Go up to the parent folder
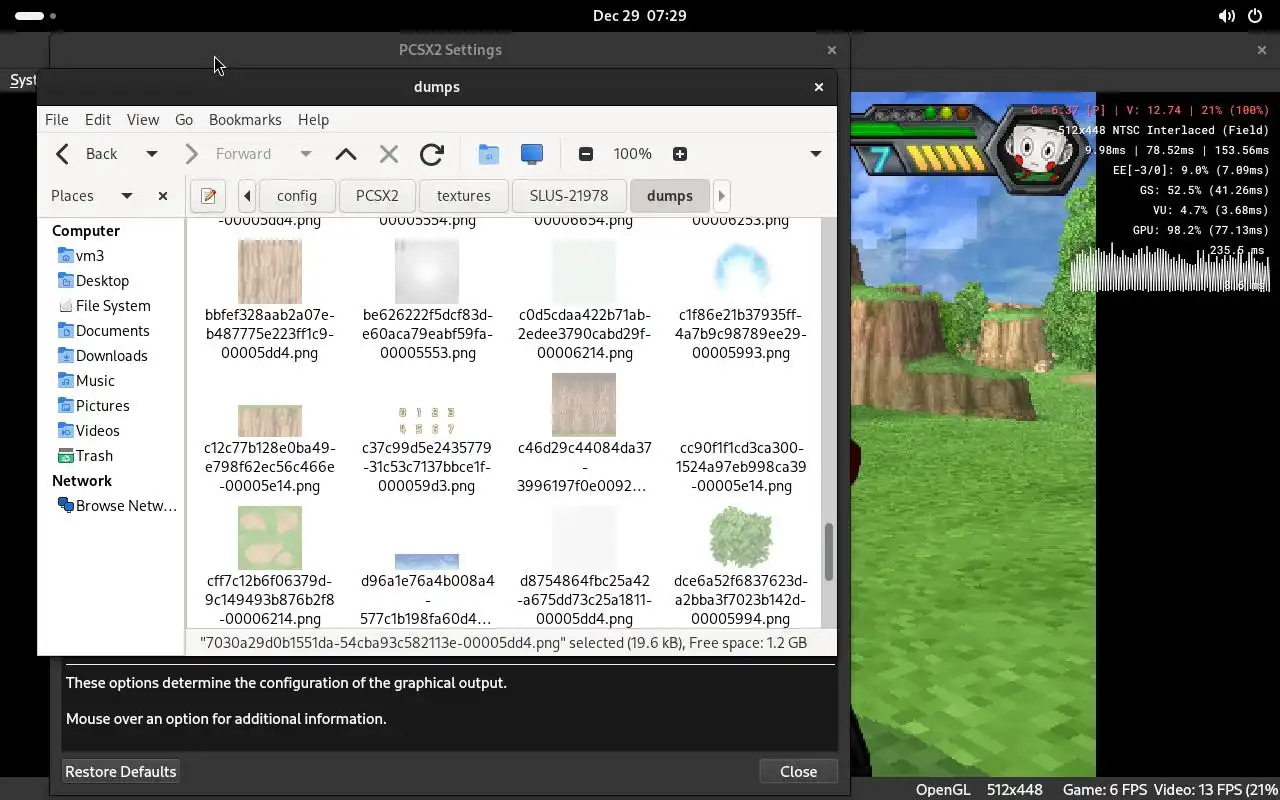The height and width of the screenshot is (800, 1280). point(346,154)
